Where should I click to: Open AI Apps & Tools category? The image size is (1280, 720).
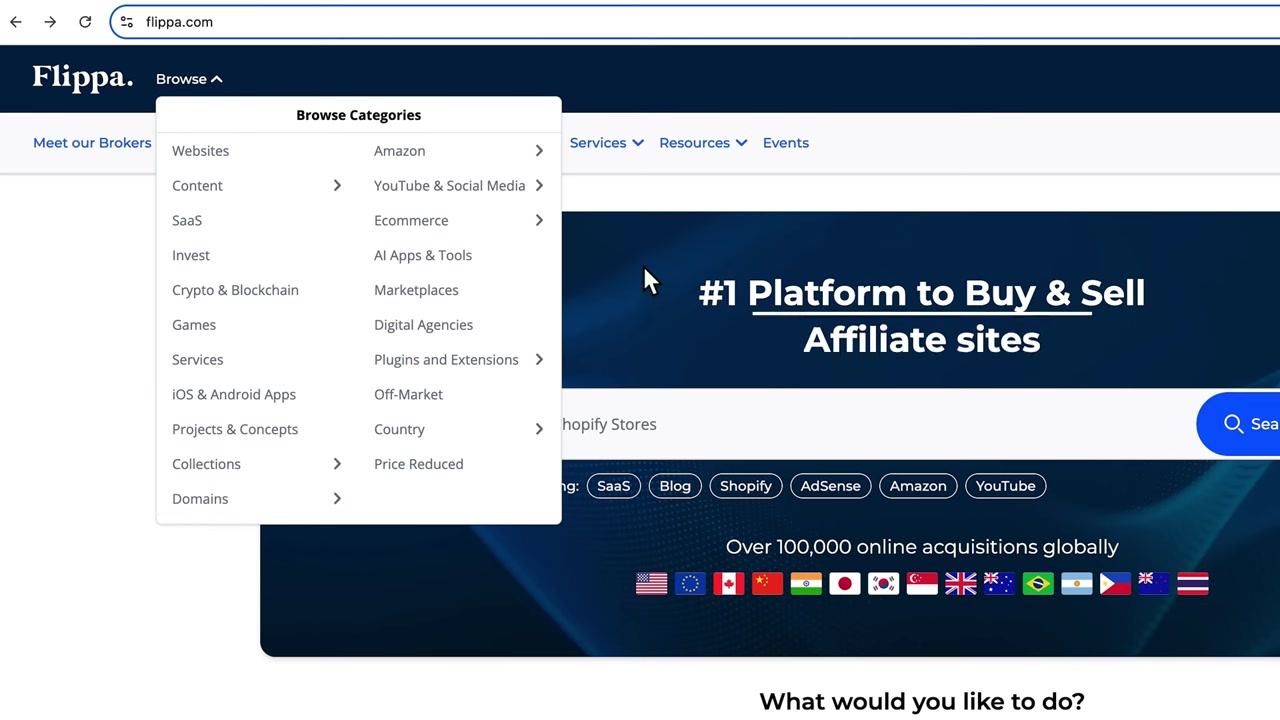click(x=423, y=255)
